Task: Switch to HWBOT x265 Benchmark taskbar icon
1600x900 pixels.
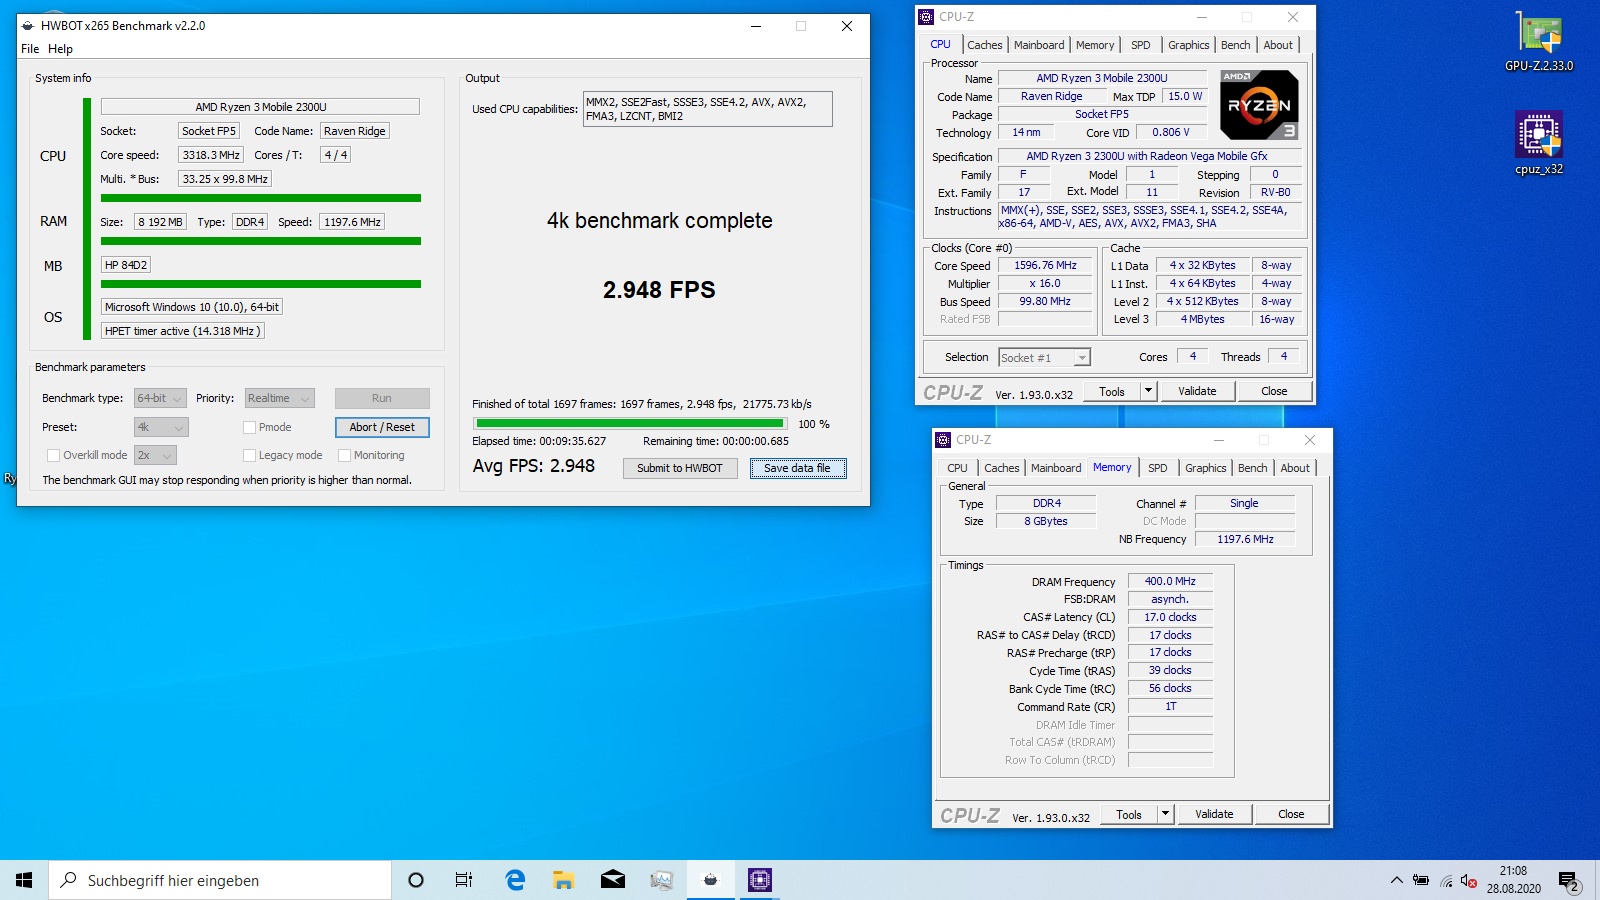Action: [x=711, y=880]
